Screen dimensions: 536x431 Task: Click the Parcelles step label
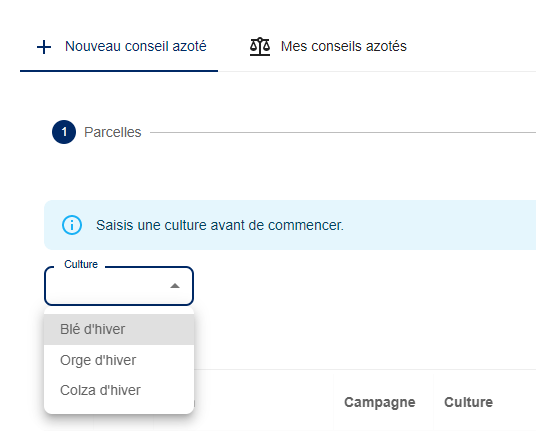pos(113,132)
